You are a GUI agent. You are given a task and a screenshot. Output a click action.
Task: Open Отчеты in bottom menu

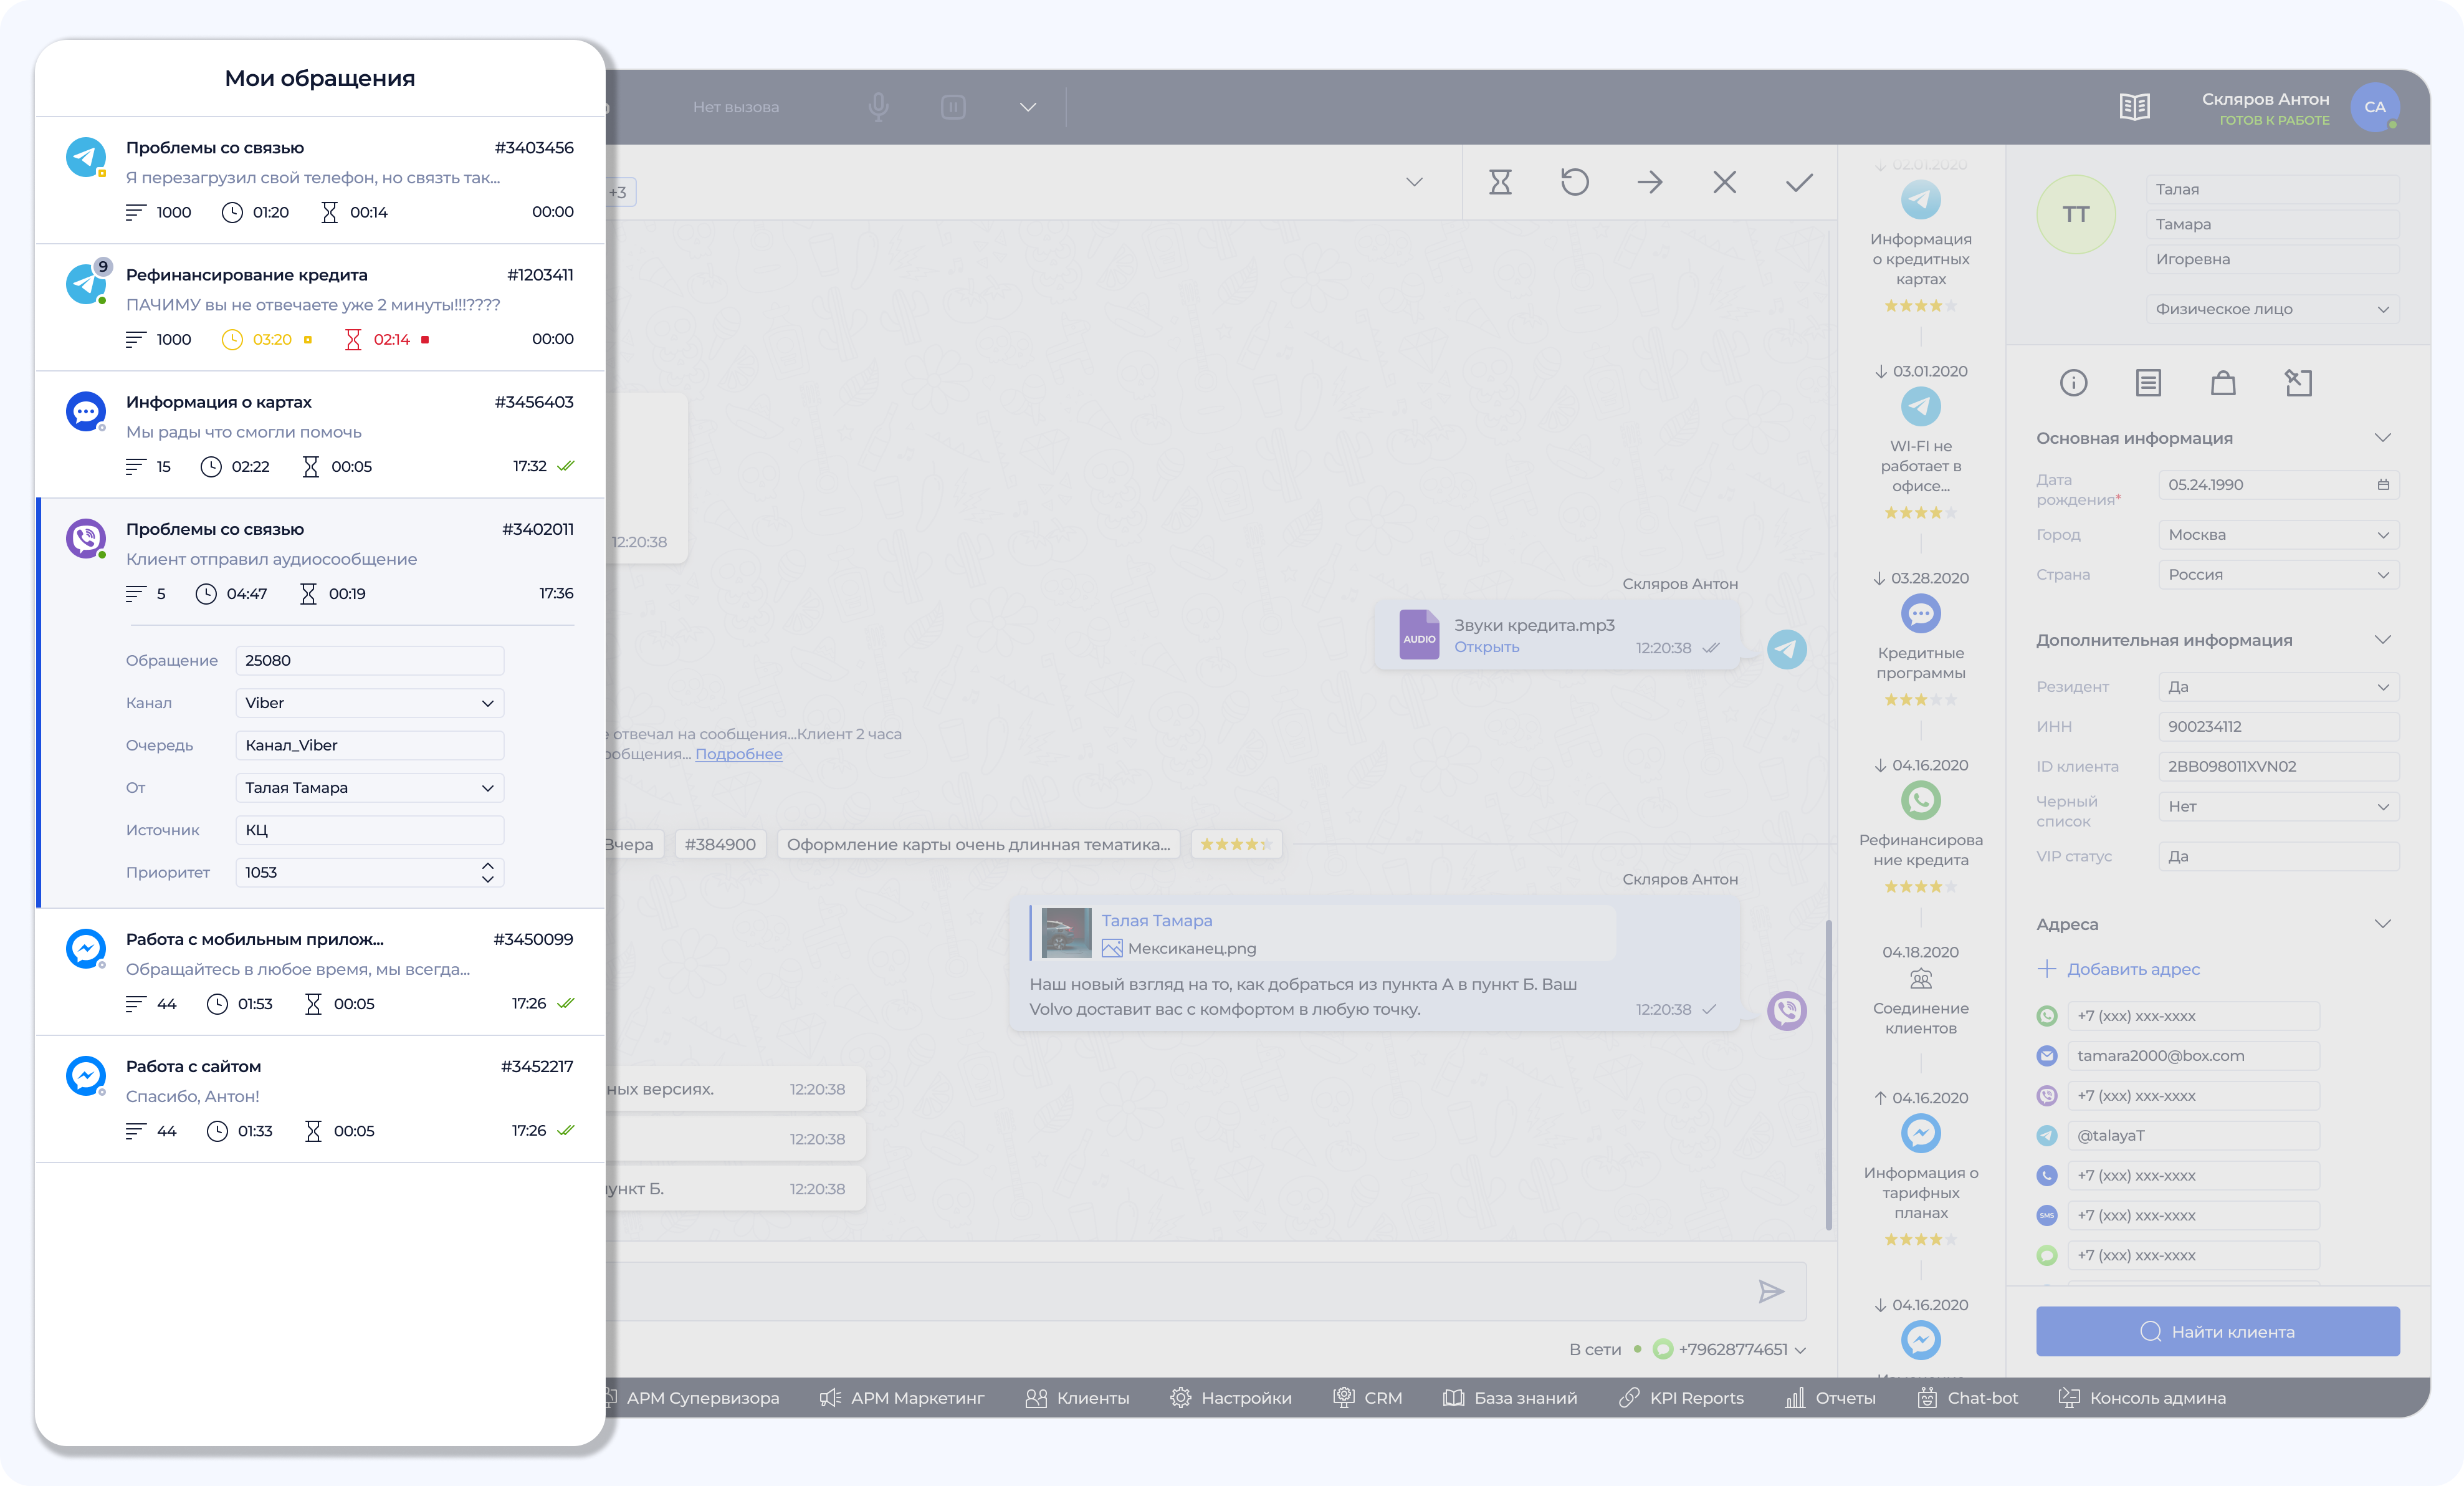[x=1829, y=1398]
